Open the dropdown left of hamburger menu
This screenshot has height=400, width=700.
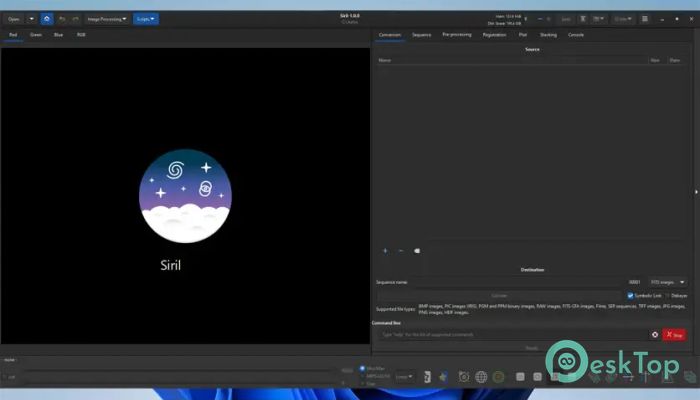pyautogui.click(x=623, y=19)
